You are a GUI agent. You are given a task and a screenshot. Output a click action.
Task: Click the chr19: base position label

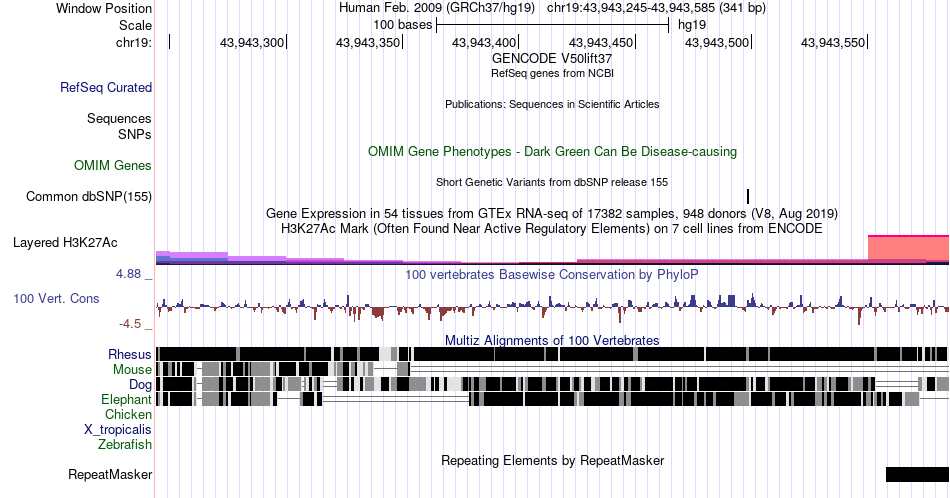(133, 42)
